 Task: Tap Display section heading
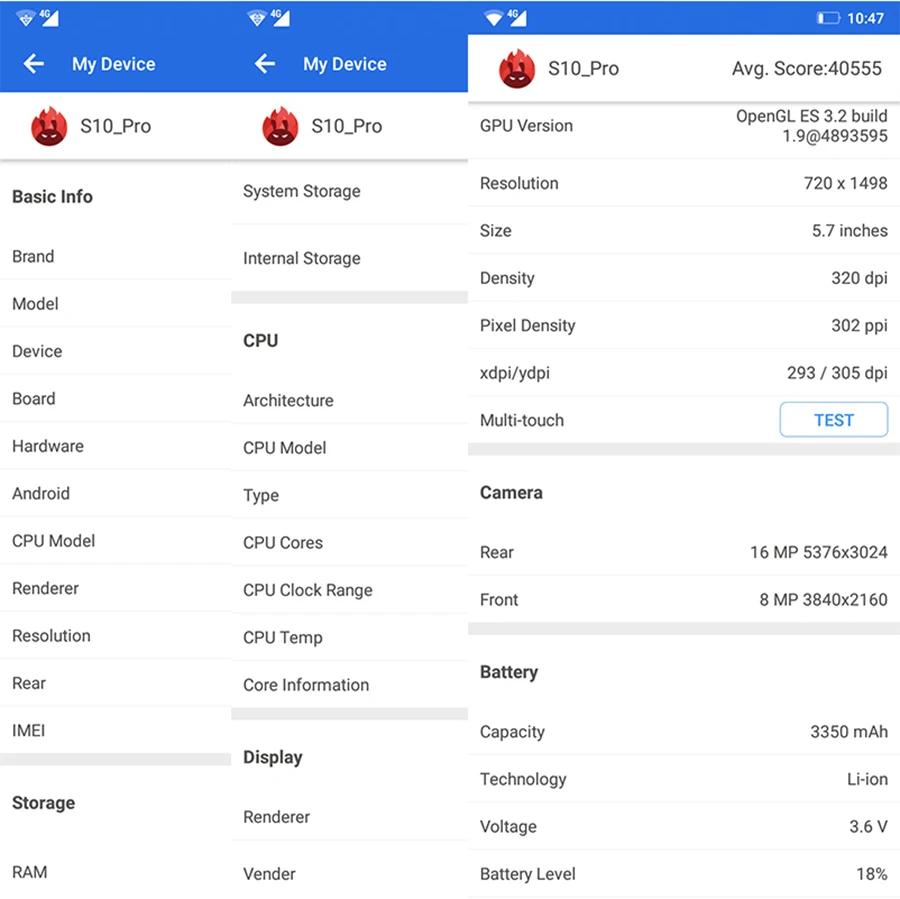pos(273,757)
